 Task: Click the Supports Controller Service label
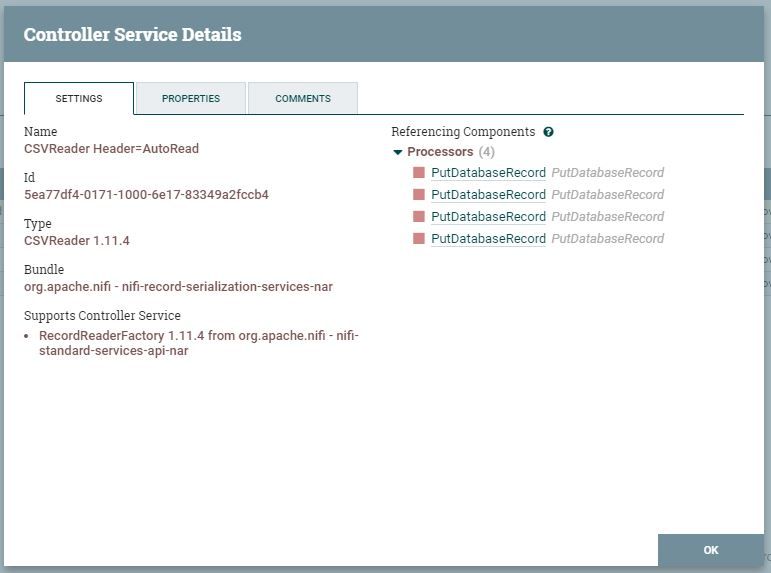tap(102, 316)
